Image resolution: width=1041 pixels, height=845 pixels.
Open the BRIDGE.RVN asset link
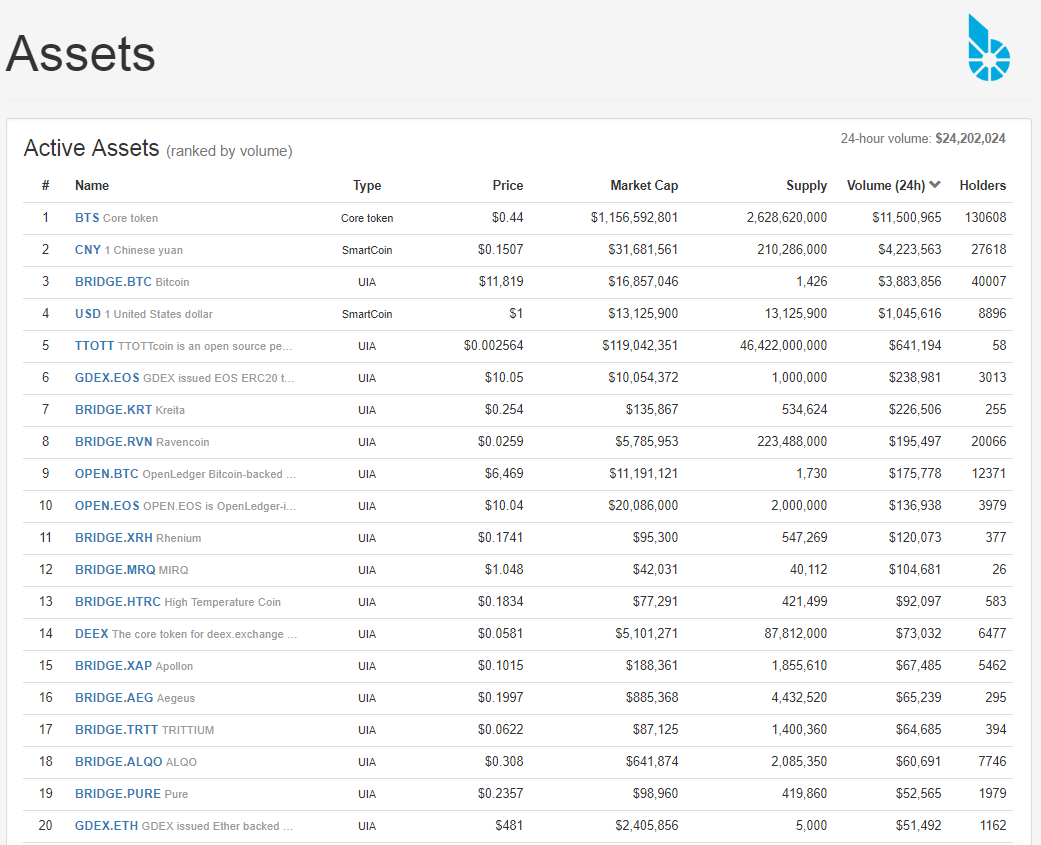pos(114,441)
